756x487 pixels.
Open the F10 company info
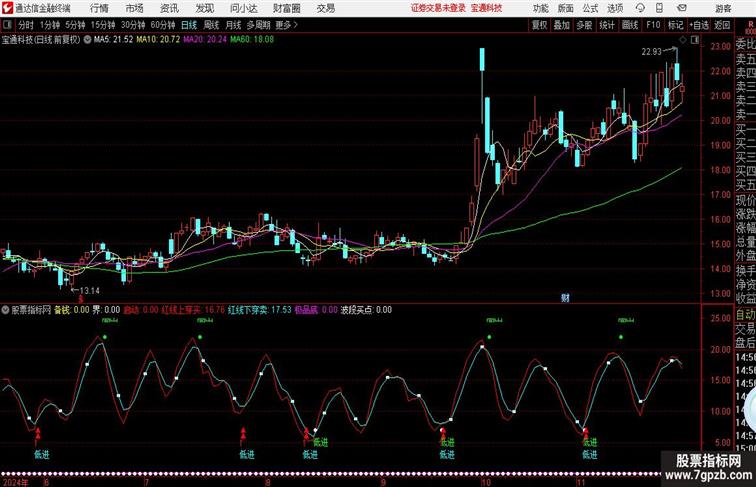pyautogui.click(x=653, y=25)
